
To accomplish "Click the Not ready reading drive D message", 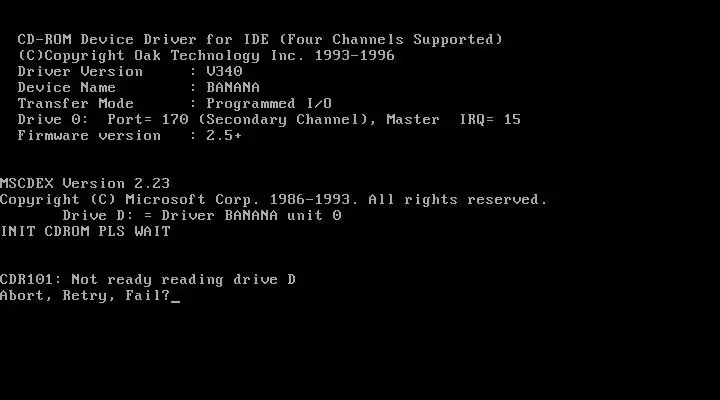I will coord(184,280).
